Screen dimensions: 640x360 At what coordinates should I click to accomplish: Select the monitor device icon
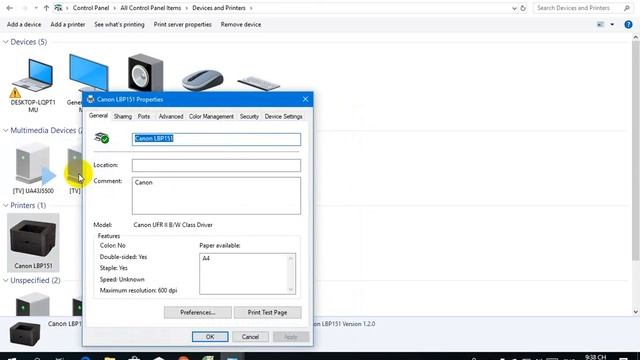click(88, 72)
